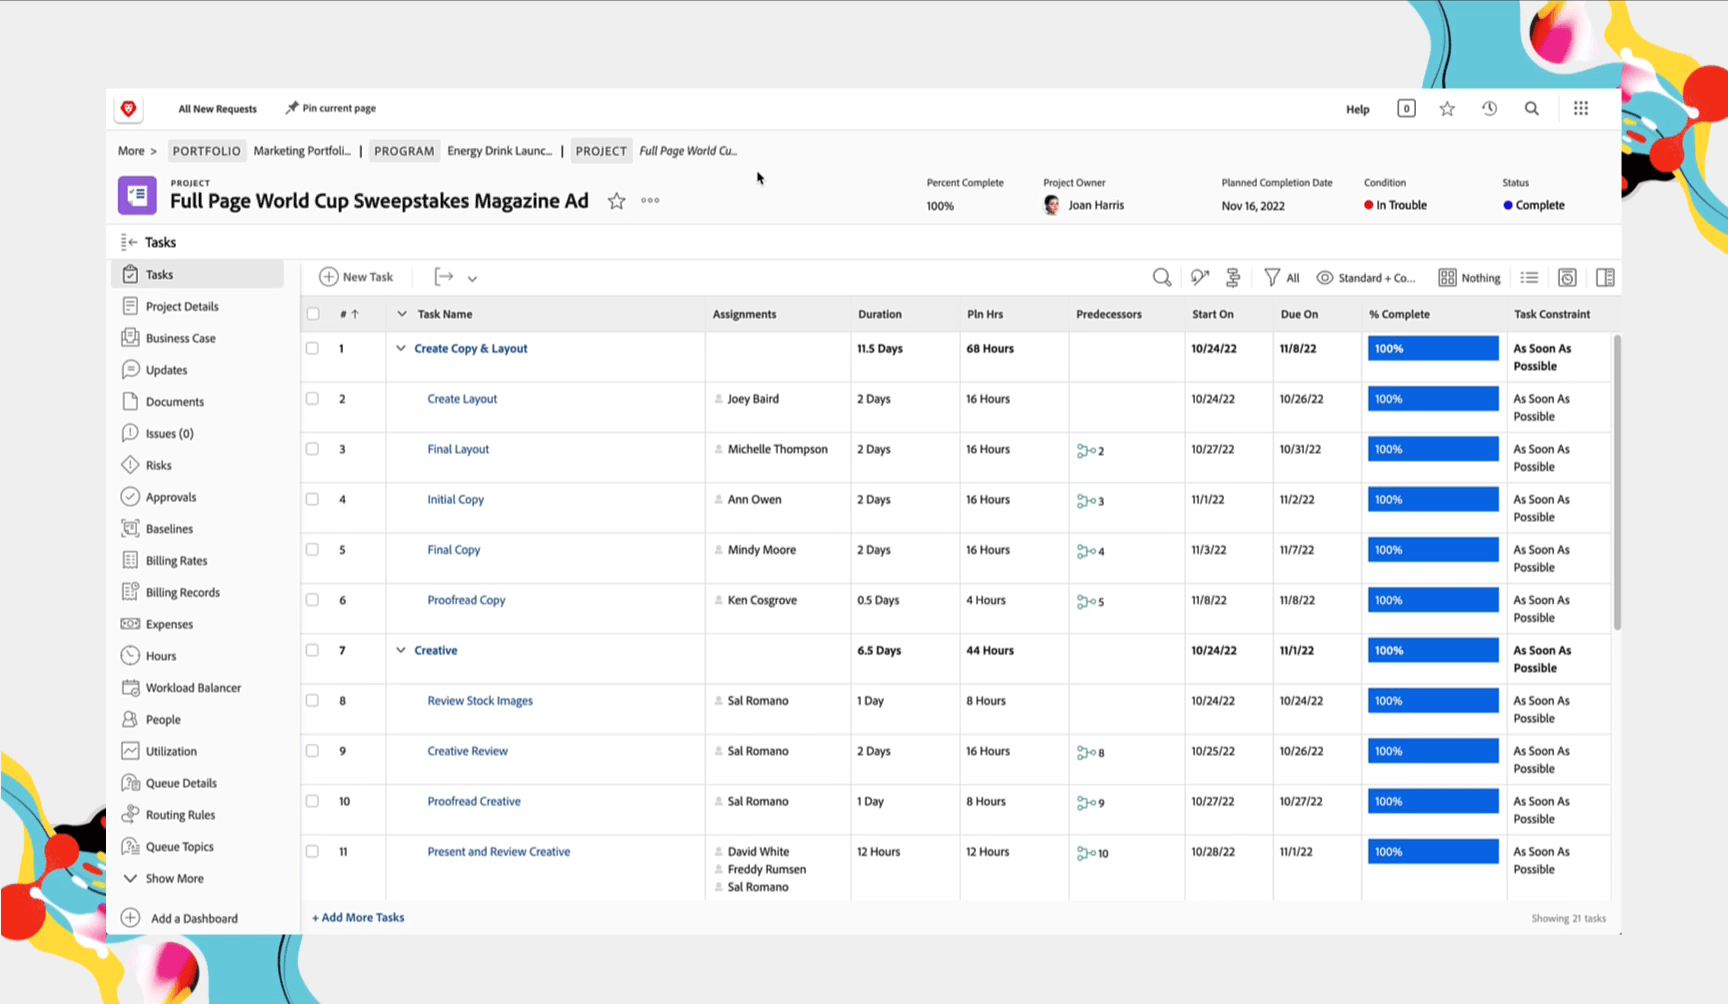Viewport: 1728px width, 1004px height.
Task: Open project more options ellipsis
Action: click(x=650, y=200)
